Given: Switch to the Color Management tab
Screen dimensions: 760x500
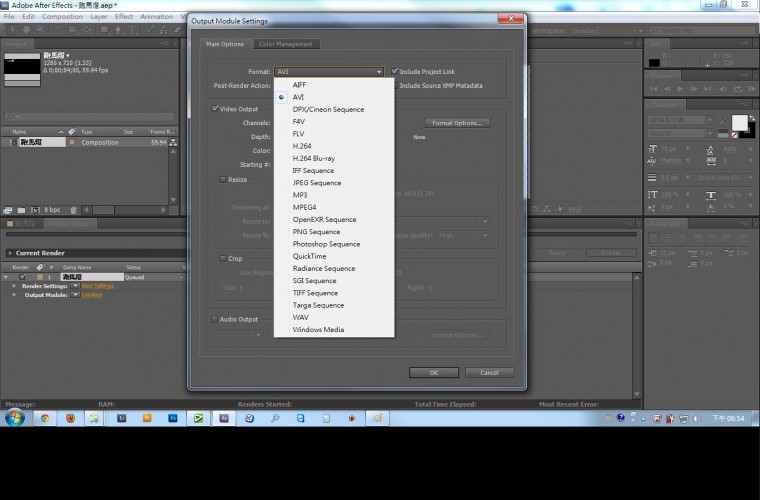Looking at the screenshot, I should 286,44.
